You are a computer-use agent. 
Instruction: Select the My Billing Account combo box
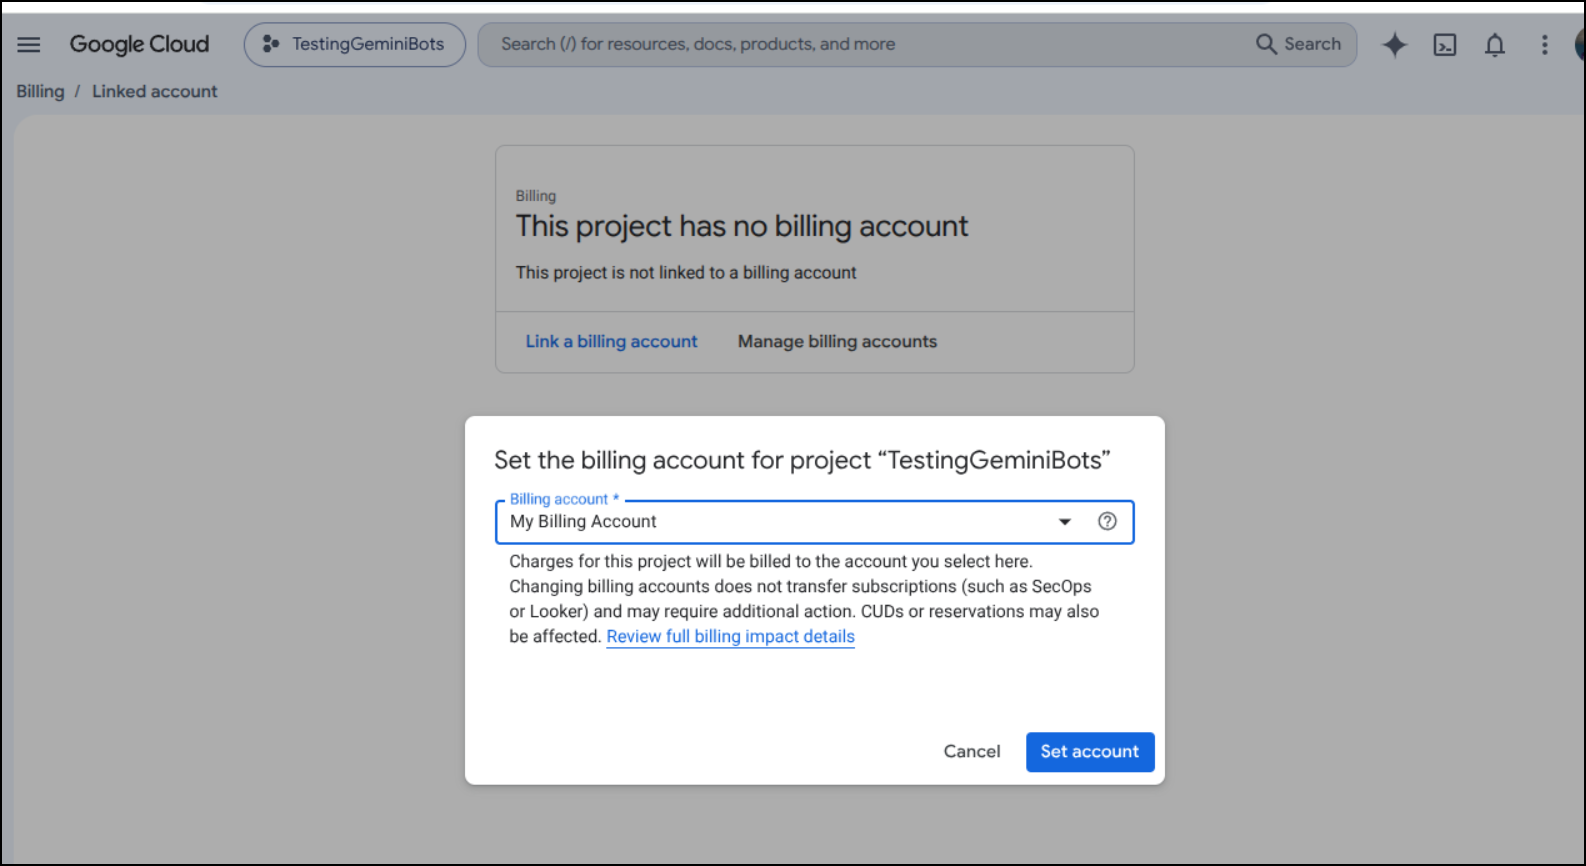[x=815, y=522]
